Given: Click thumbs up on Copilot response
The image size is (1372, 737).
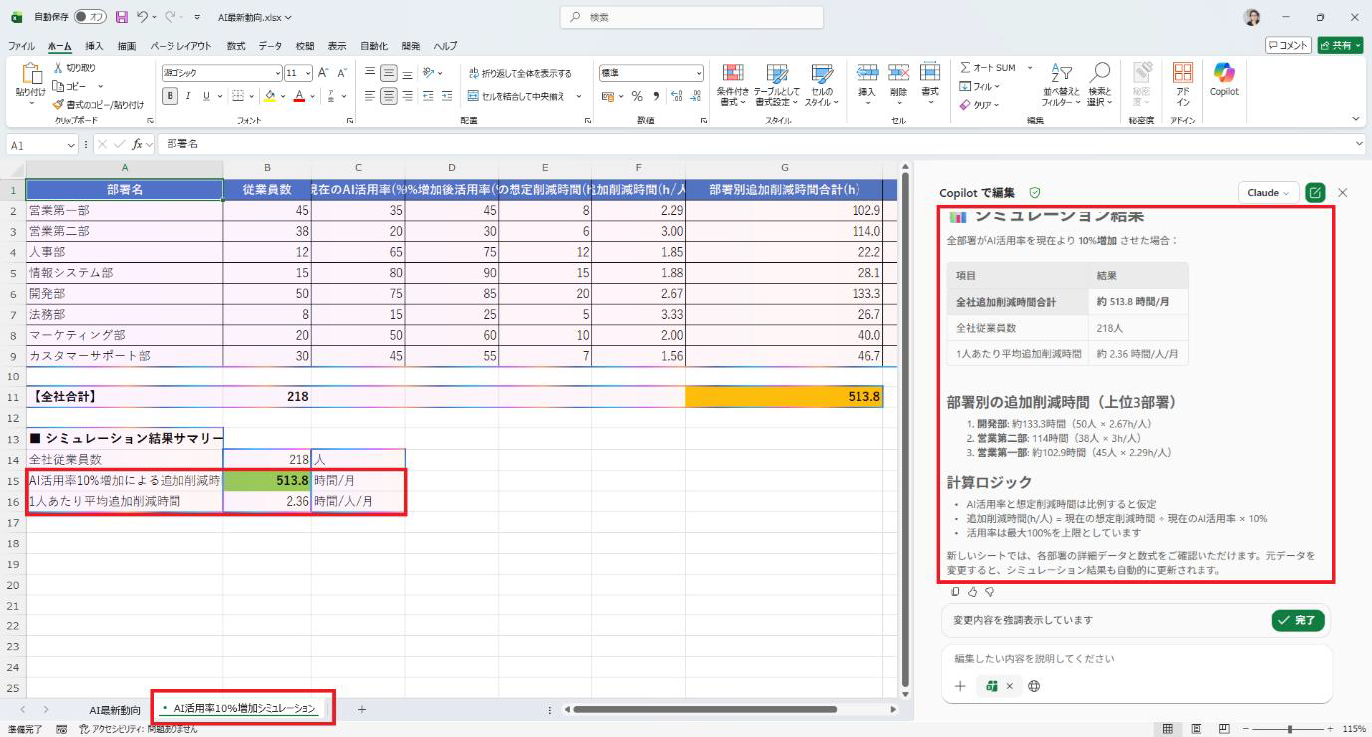Looking at the screenshot, I should [972, 592].
